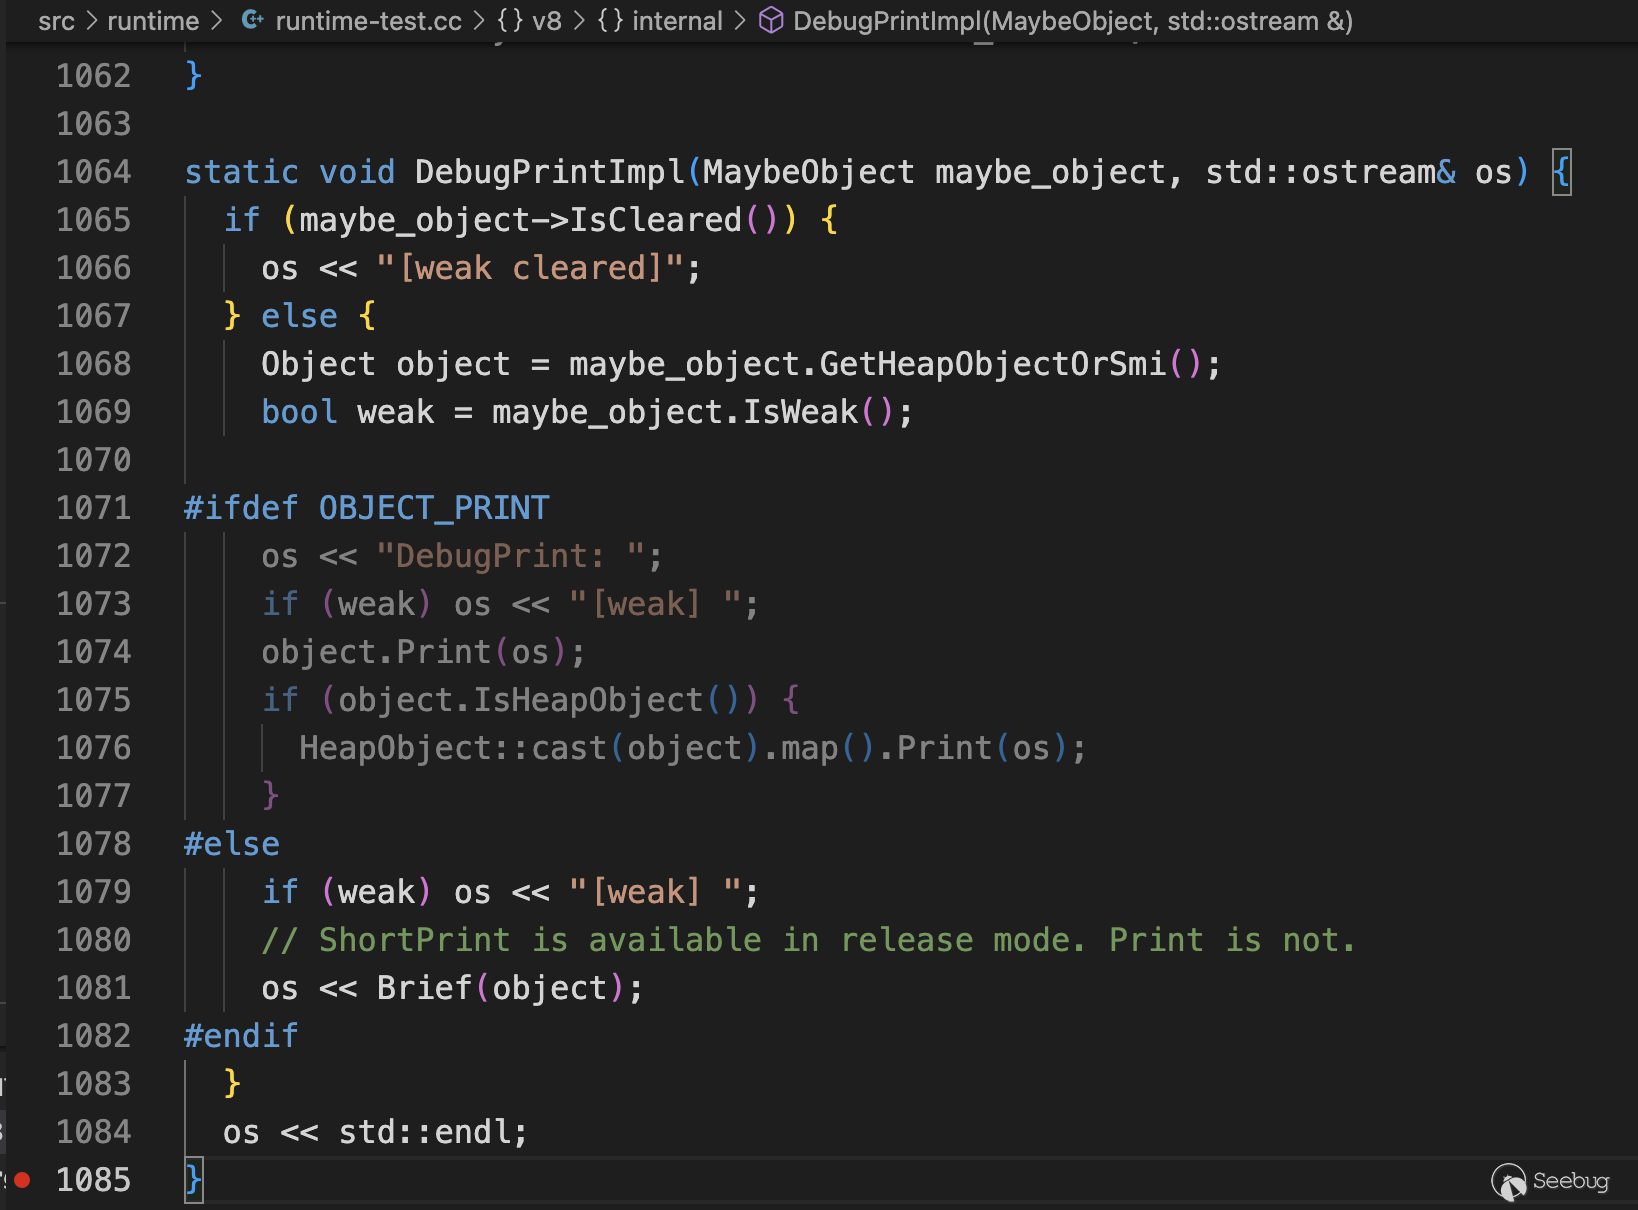The width and height of the screenshot is (1638, 1210).
Task: Click chevron between src and runtime
Action: click(x=91, y=21)
